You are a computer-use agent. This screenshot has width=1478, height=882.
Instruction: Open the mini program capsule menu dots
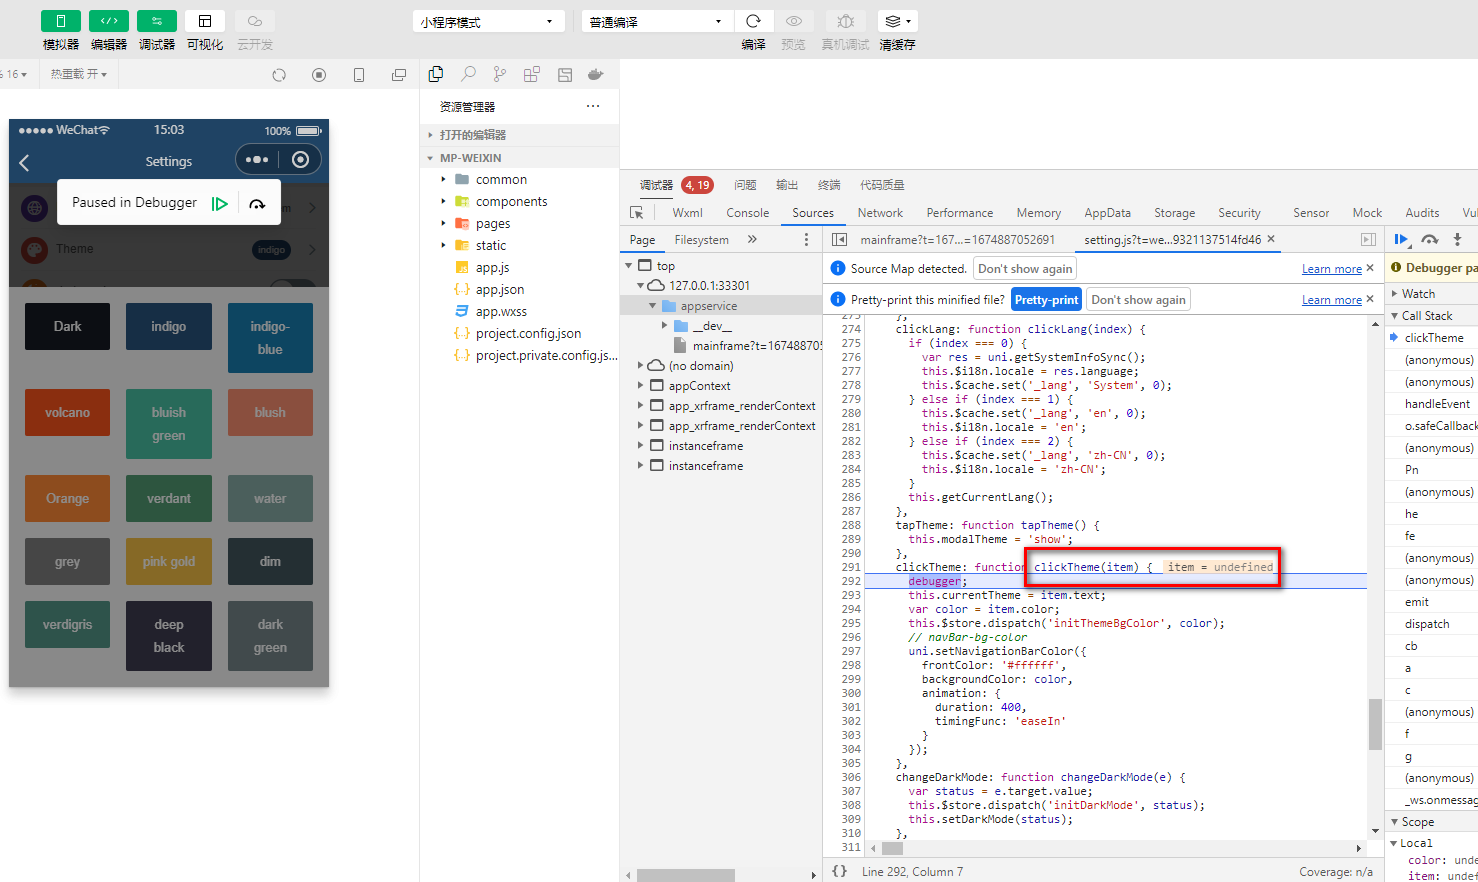257,160
